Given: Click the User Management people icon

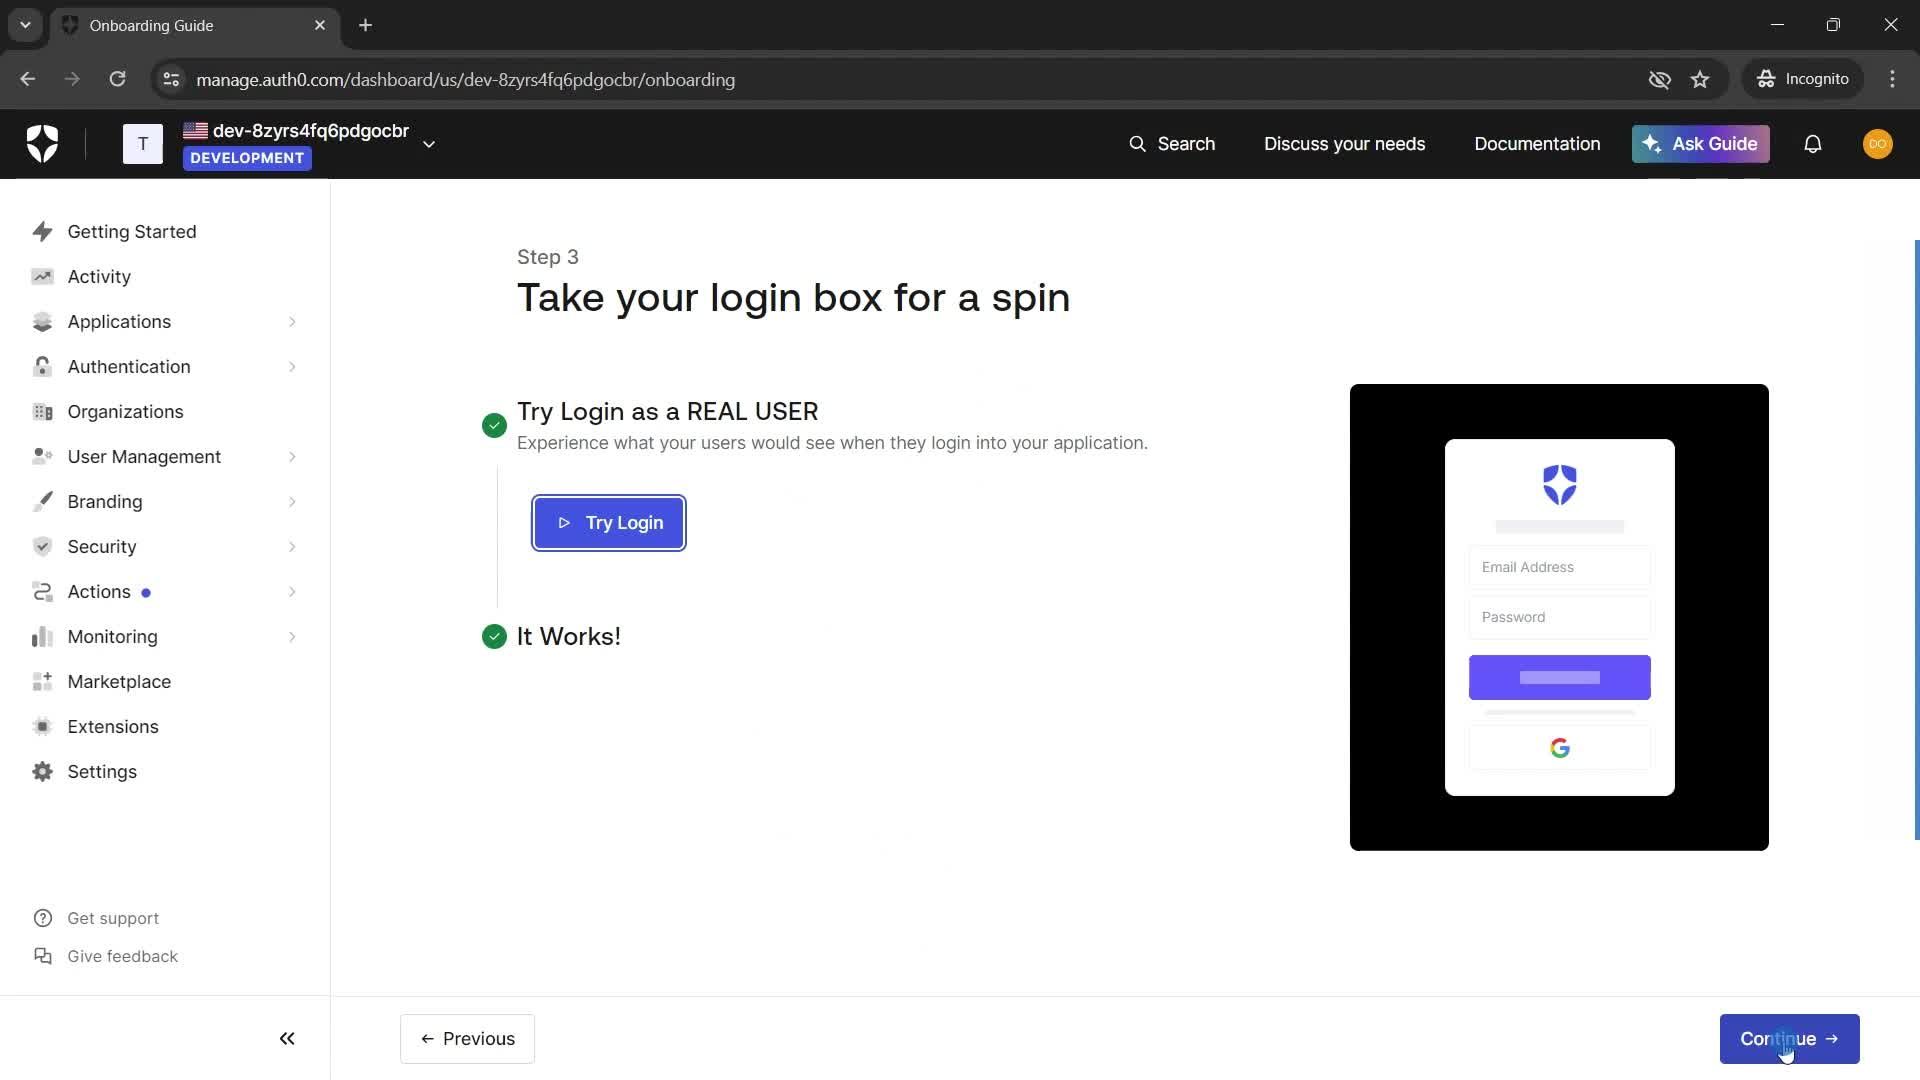Looking at the screenshot, I should [42, 457].
